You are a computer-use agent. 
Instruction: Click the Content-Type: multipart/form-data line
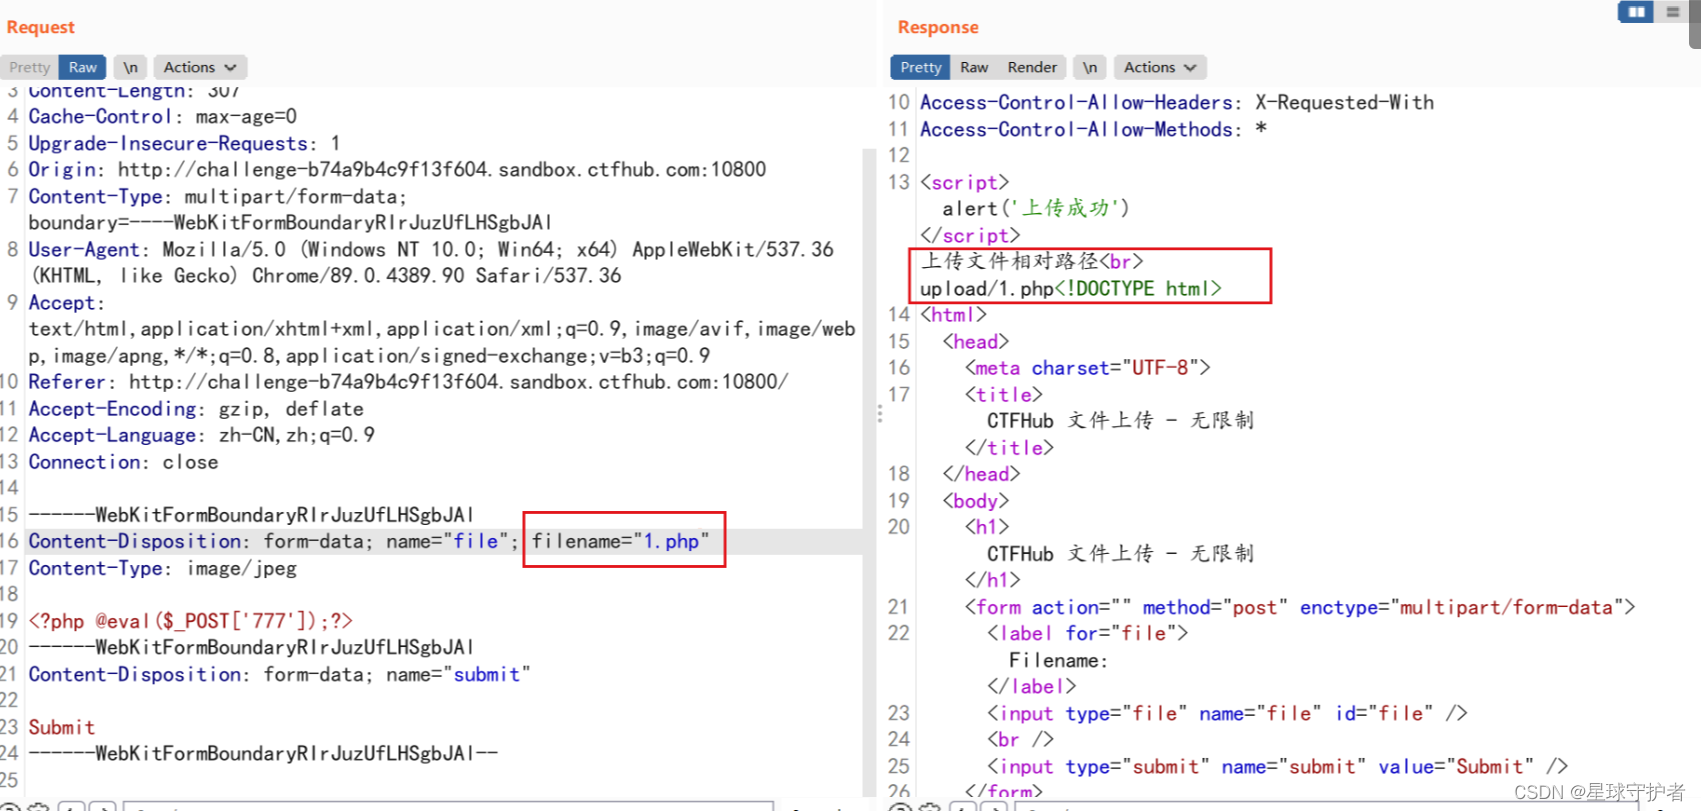click(217, 197)
